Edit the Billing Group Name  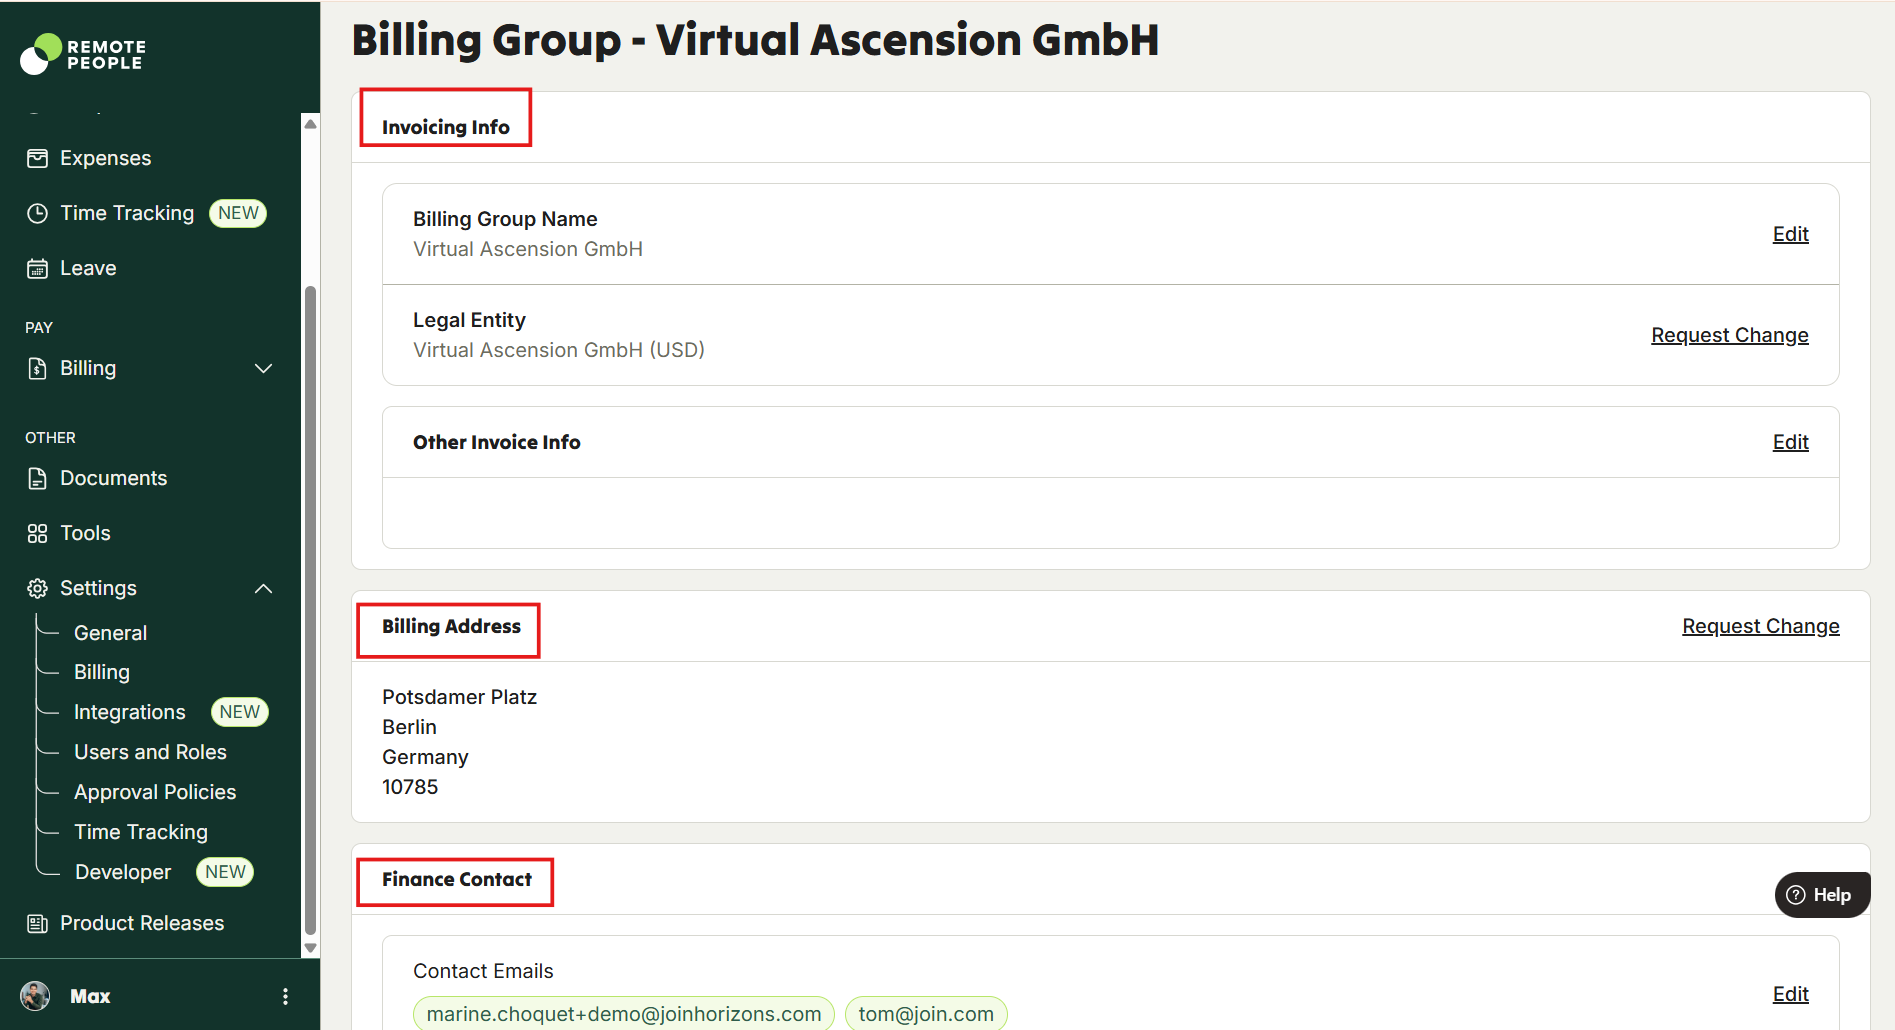coord(1790,234)
